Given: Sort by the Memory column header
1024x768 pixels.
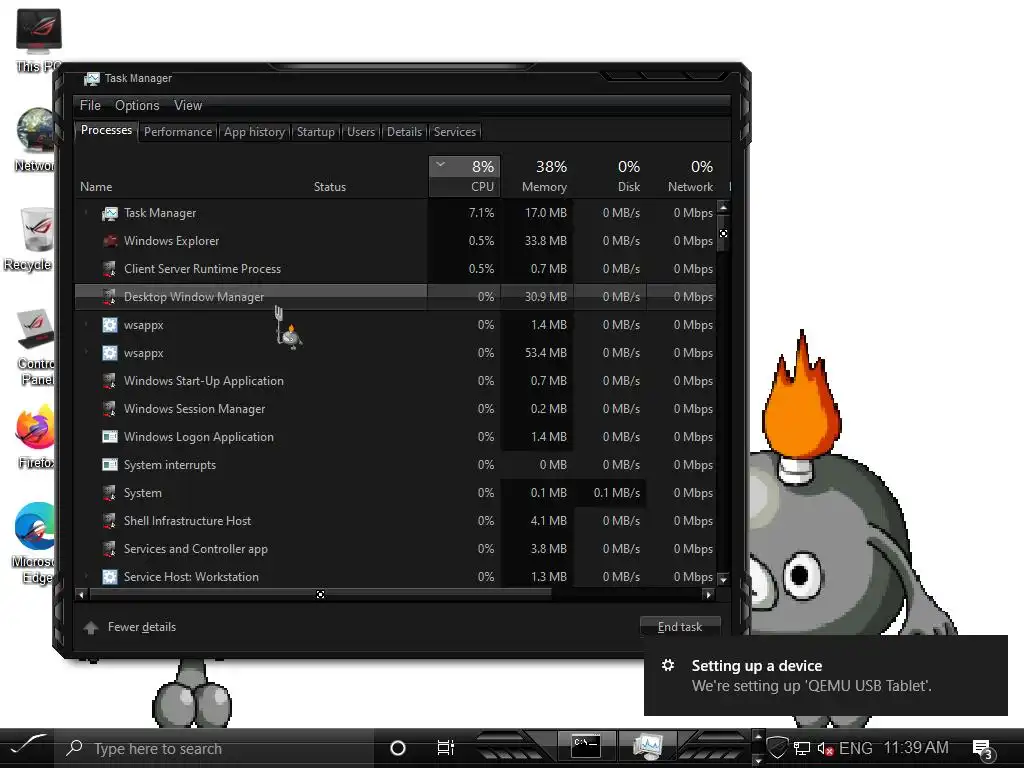Looking at the screenshot, I should point(537,176).
